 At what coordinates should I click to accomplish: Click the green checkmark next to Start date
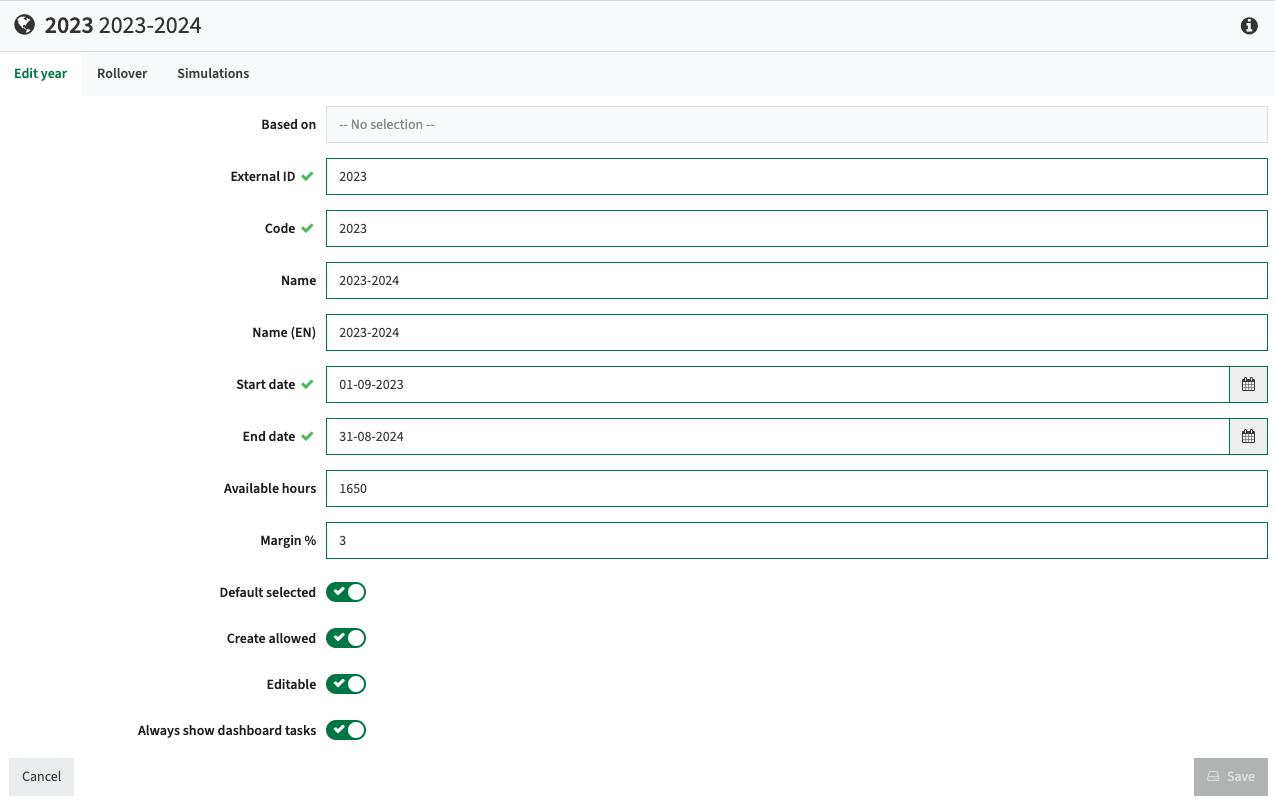click(307, 384)
